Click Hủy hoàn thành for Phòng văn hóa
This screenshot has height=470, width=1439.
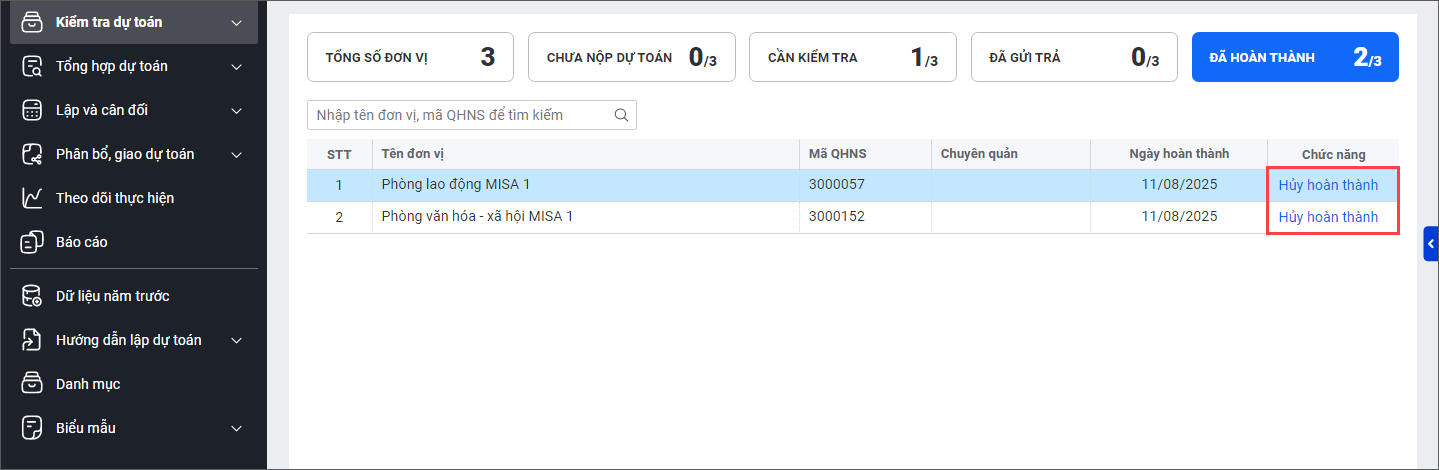point(1328,217)
